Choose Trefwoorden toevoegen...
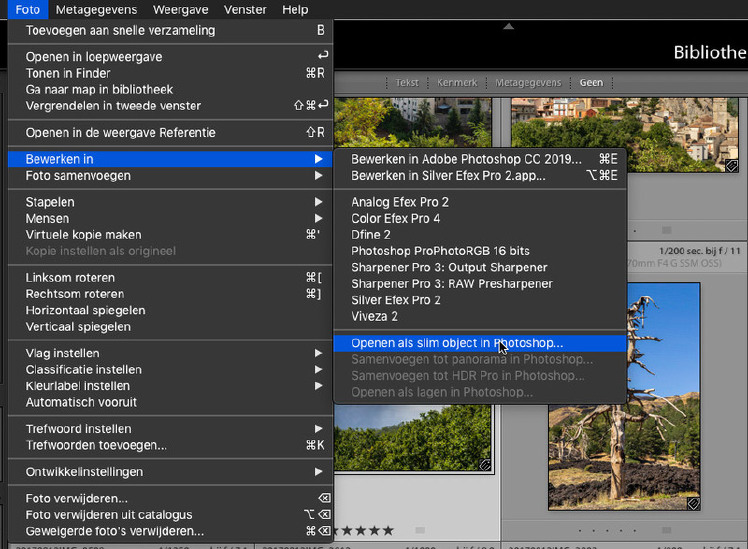The height and width of the screenshot is (549, 748). pyautogui.click(x=170, y=445)
